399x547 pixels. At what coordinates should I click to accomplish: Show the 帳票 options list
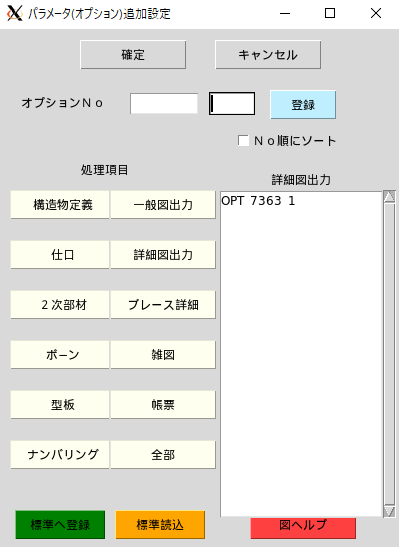pos(163,405)
